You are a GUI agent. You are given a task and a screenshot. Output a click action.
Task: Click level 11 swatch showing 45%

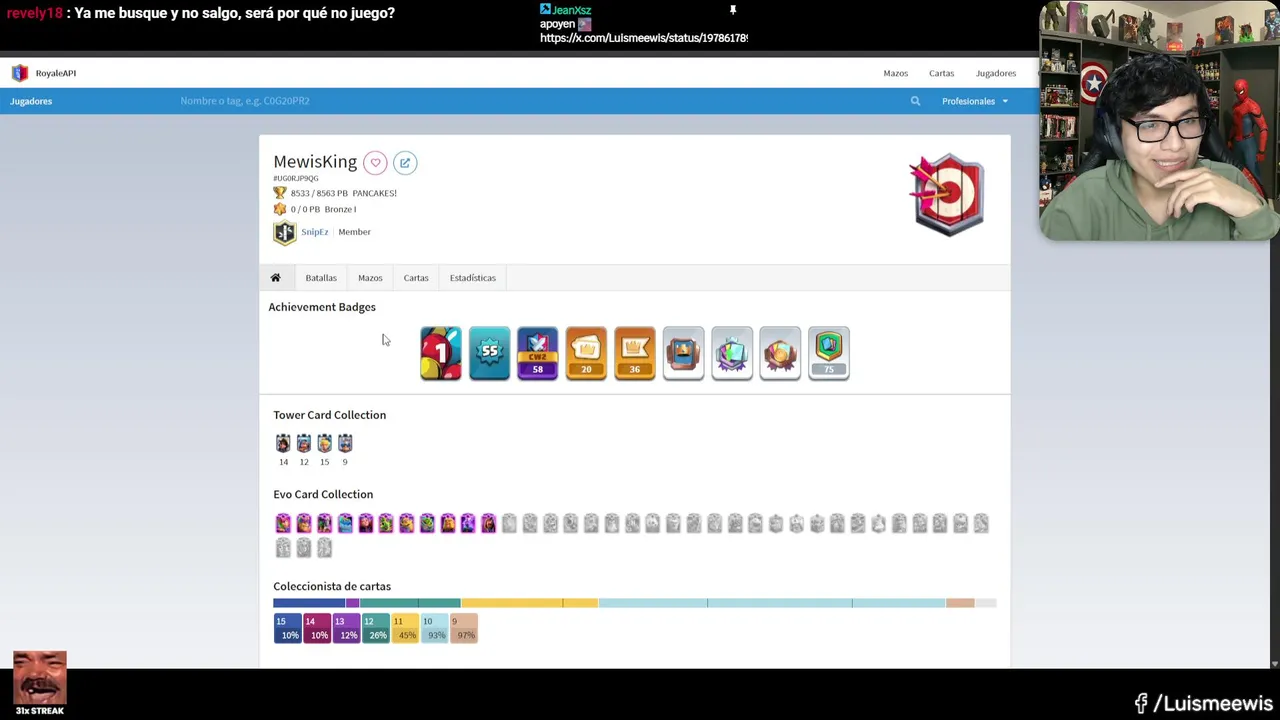click(x=405, y=628)
